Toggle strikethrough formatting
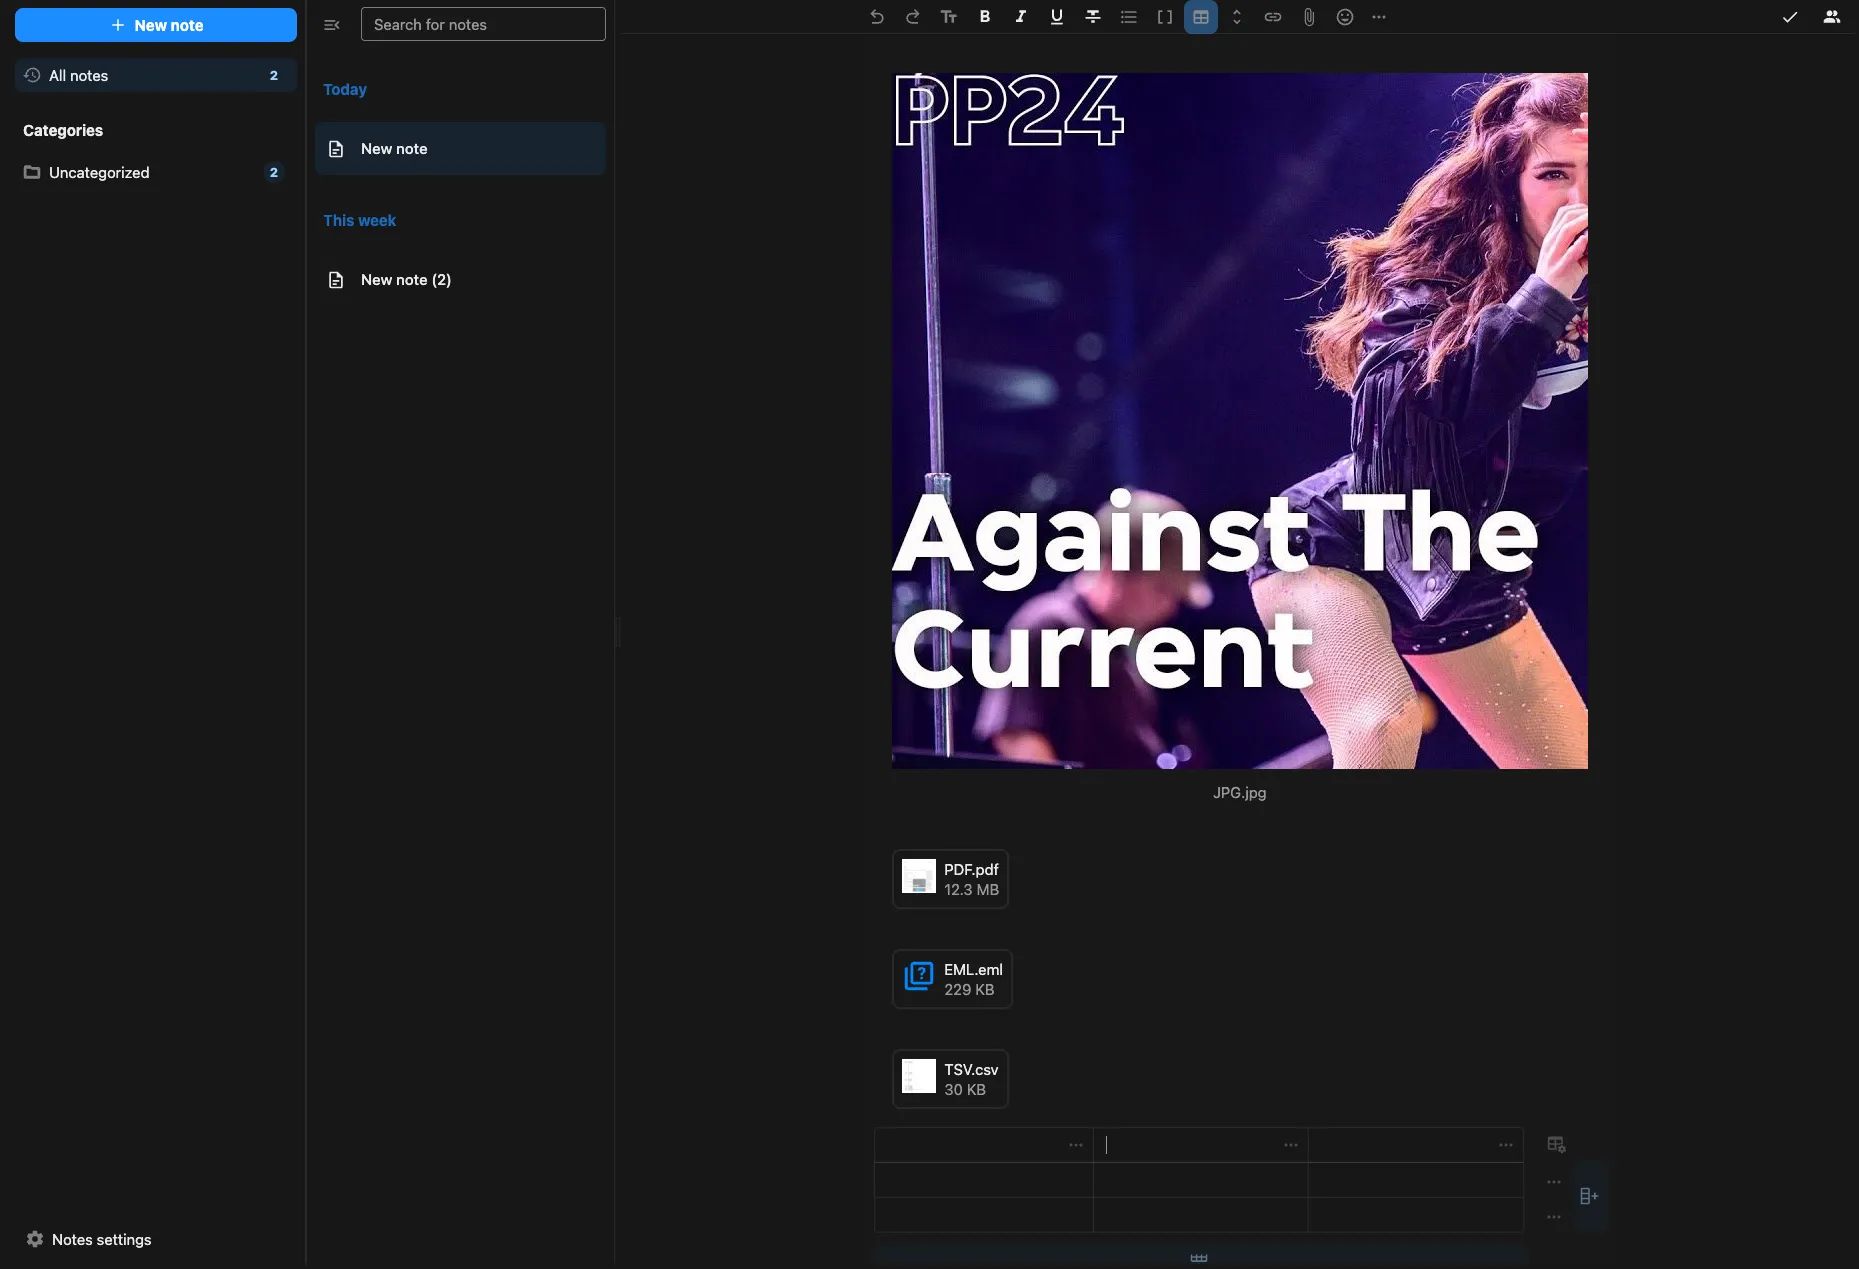The height and width of the screenshot is (1269, 1859). coord(1092,17)
